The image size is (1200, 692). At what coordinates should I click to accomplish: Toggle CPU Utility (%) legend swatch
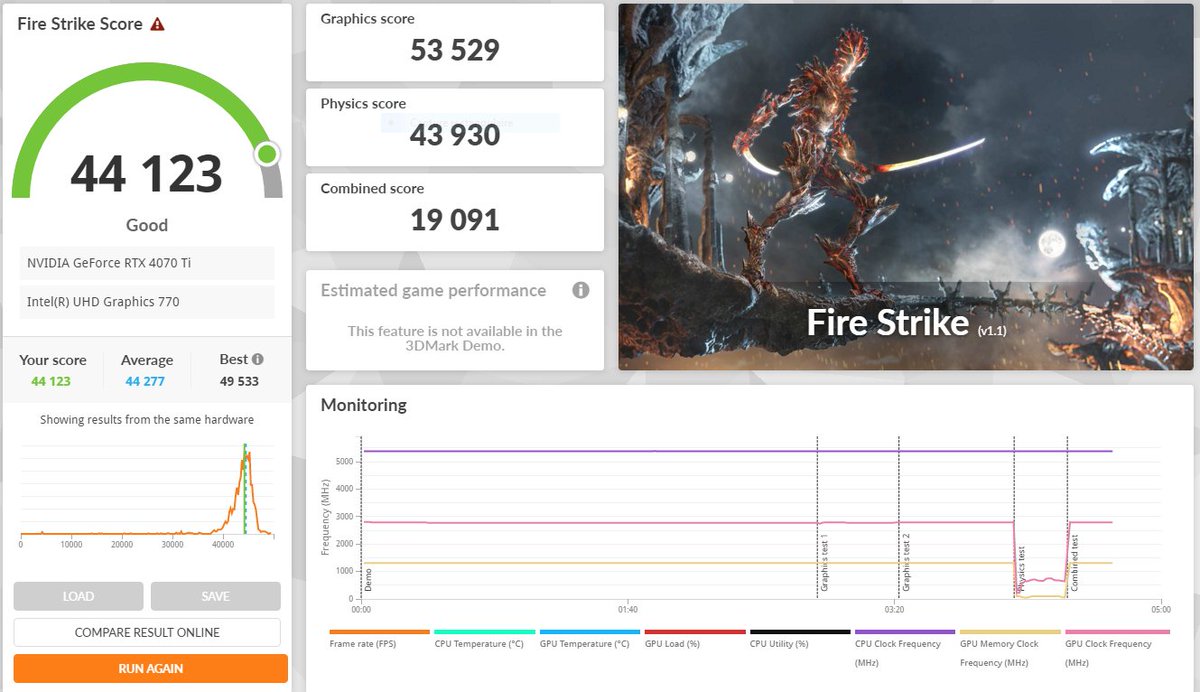coord(800,632)
